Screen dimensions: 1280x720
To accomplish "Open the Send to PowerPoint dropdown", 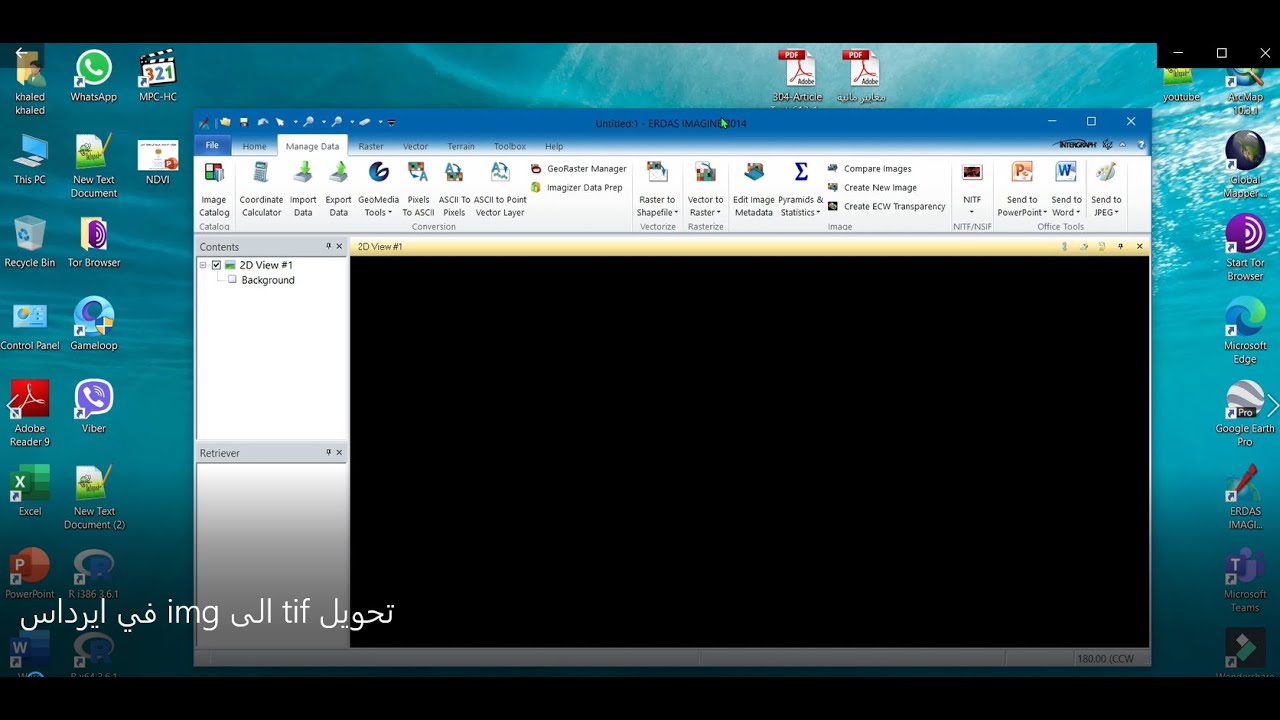I will pyautogui.click(x=1022, y=189).
